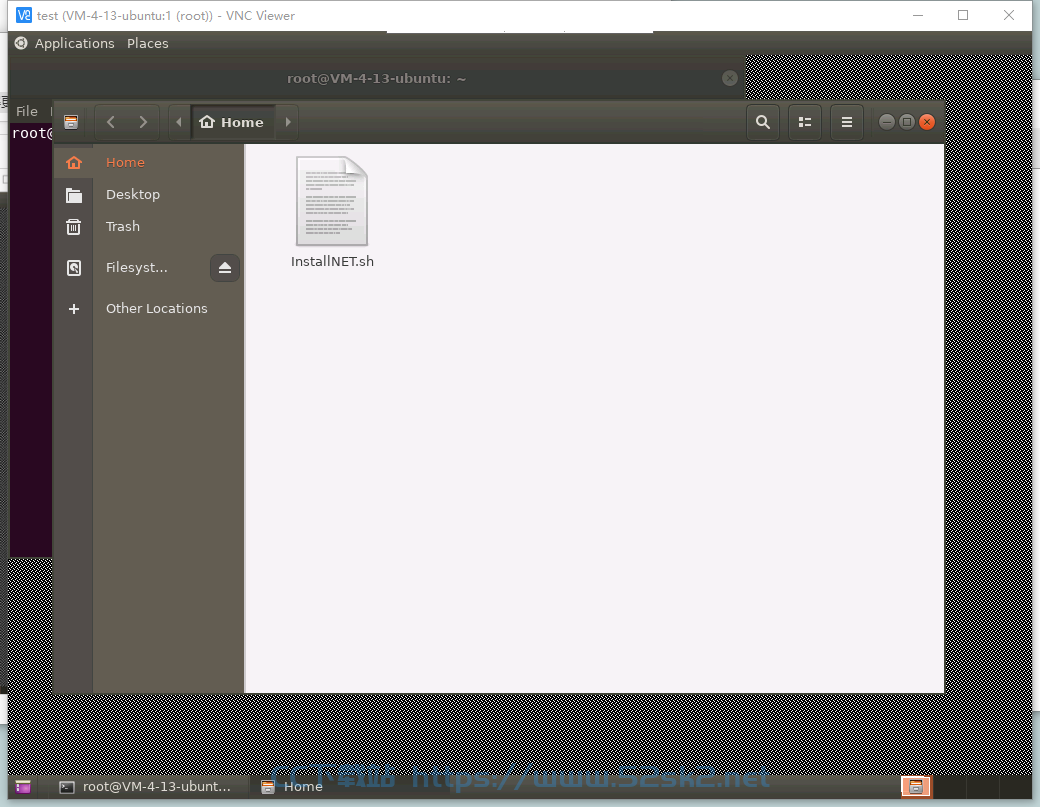Click the VNC Viewer title bar logo
The height and width of the screenshot is (807, 1040).
coord(24,15)
